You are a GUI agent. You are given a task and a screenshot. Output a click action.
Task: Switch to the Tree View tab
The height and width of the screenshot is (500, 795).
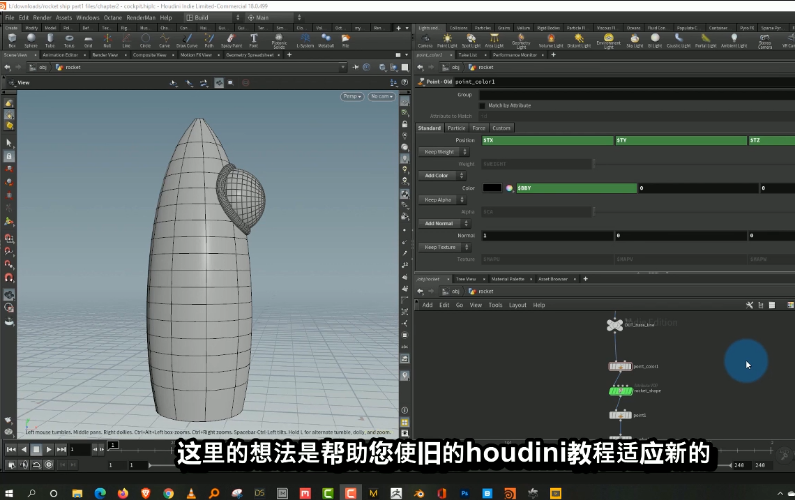tap(465, 279)
